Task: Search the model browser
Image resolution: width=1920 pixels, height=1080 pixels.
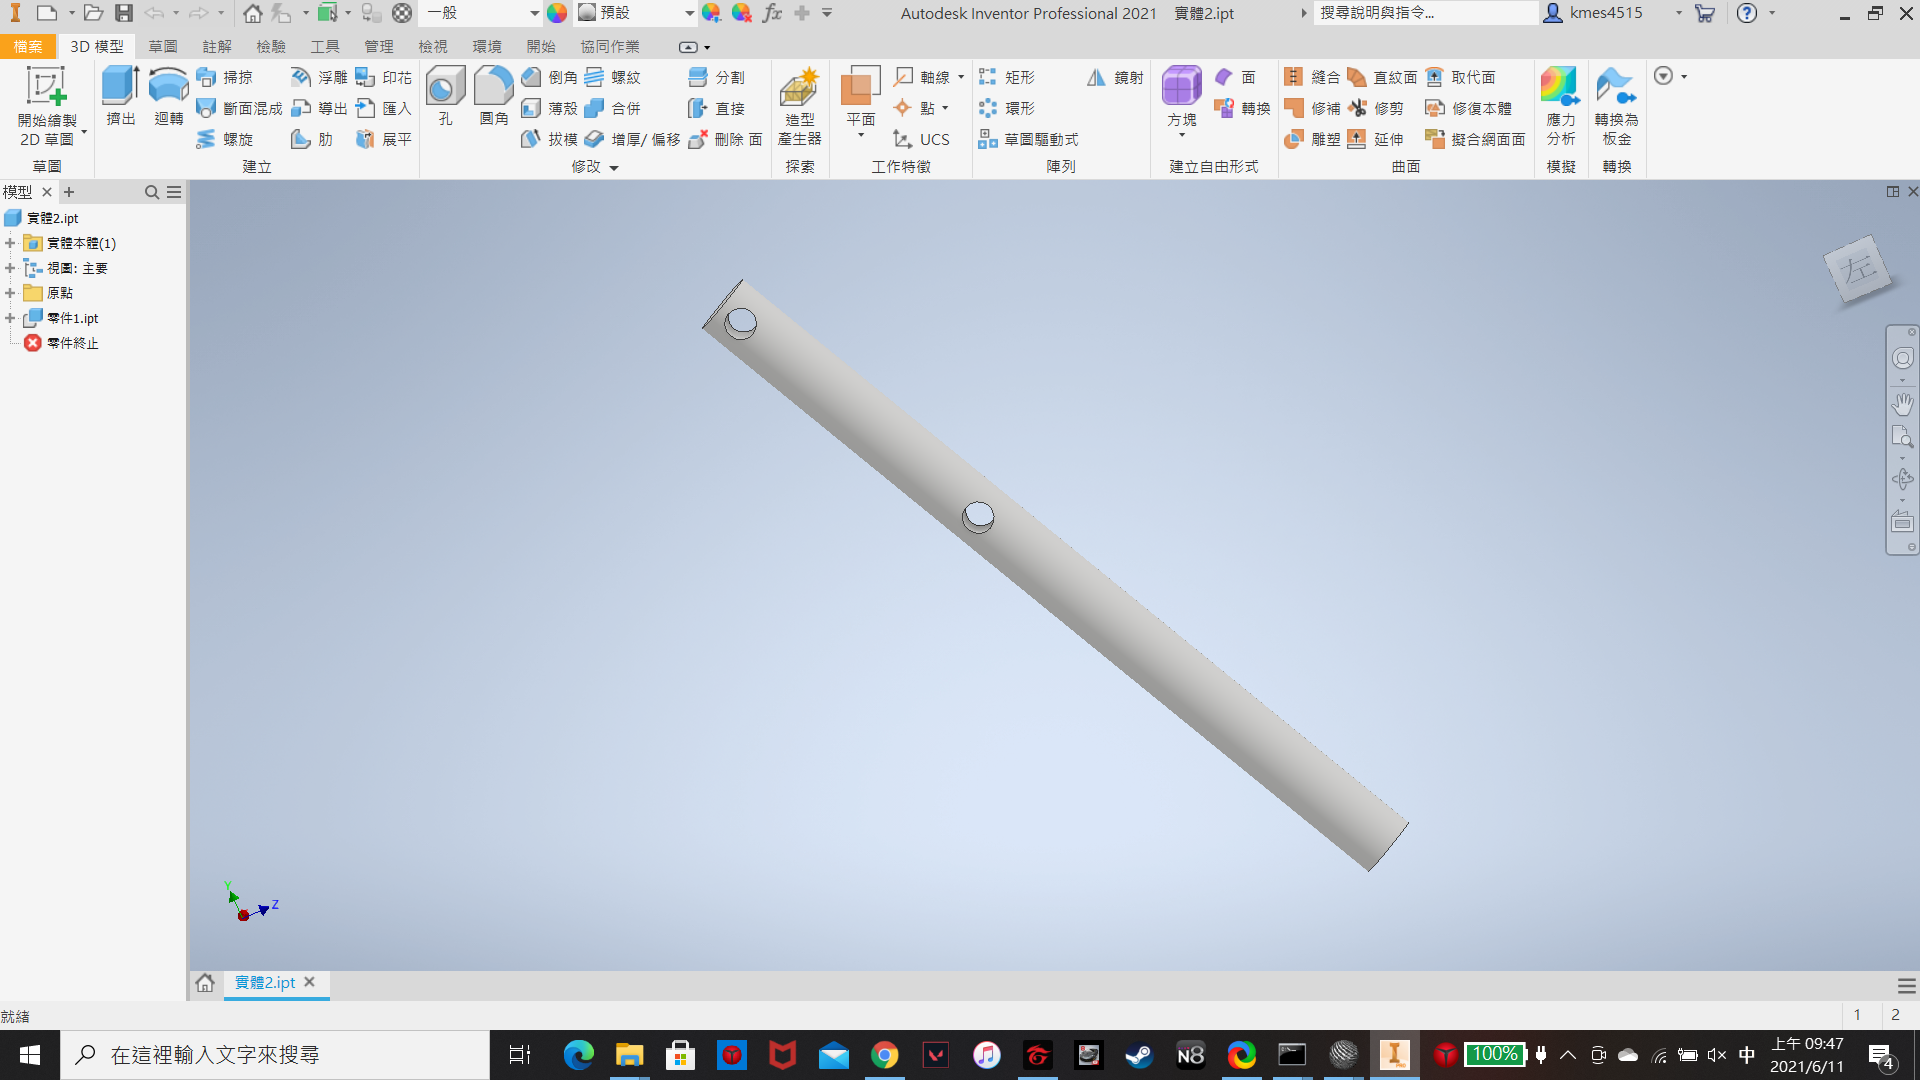Action: 152,192
